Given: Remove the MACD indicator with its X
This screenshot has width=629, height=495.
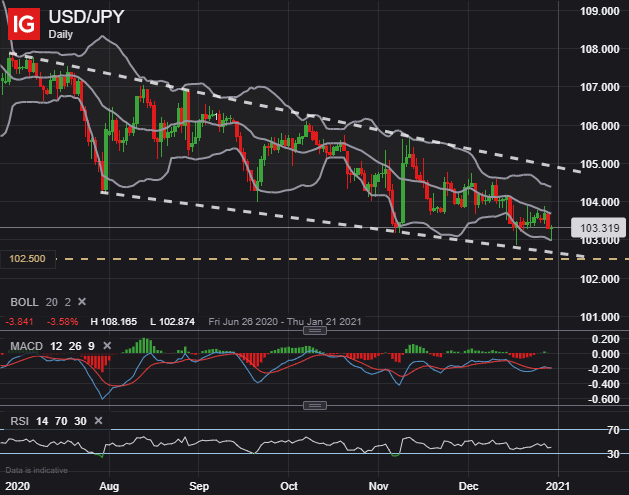Looking at the screenshot, I should [107, 345].
